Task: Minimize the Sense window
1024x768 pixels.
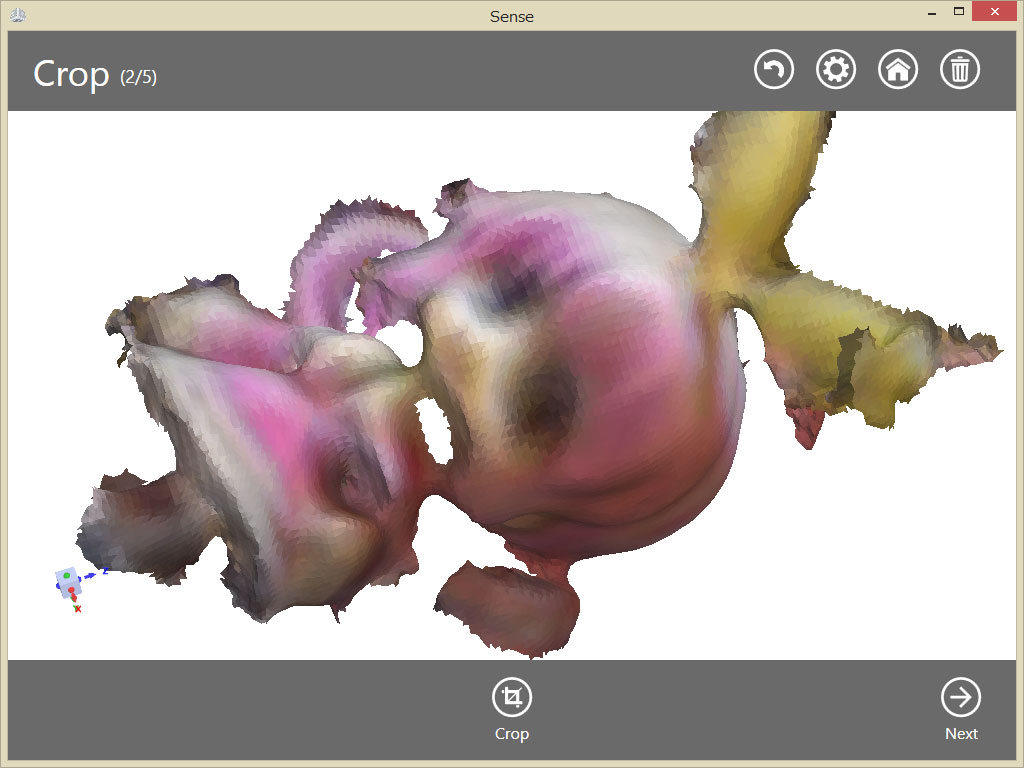Action: 932,12
